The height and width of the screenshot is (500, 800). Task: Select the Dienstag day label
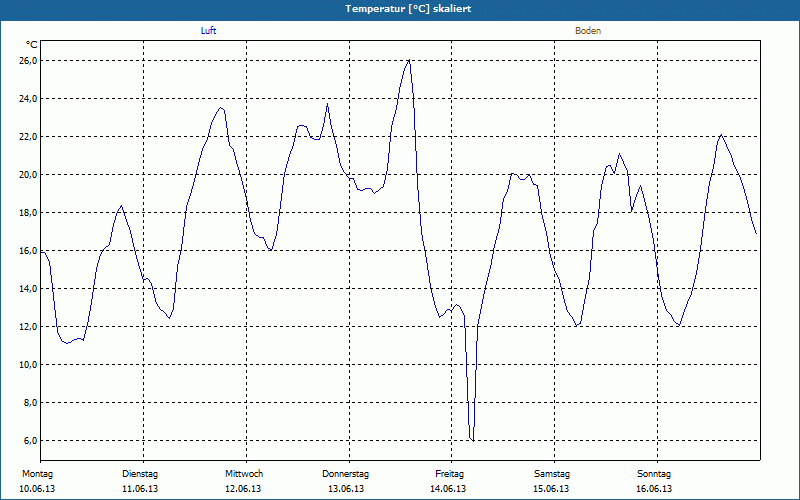pyautogui.click(x=140, y=474)
